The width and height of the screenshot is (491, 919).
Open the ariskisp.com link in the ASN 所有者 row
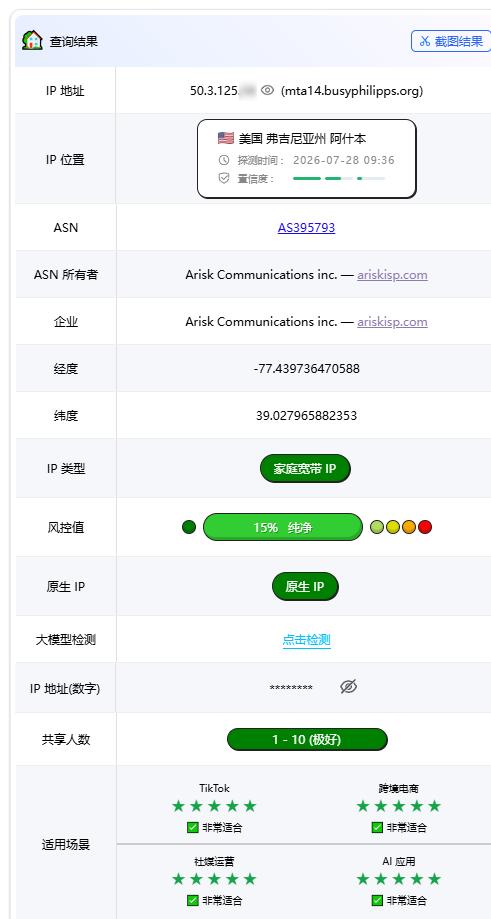(393, 274)
